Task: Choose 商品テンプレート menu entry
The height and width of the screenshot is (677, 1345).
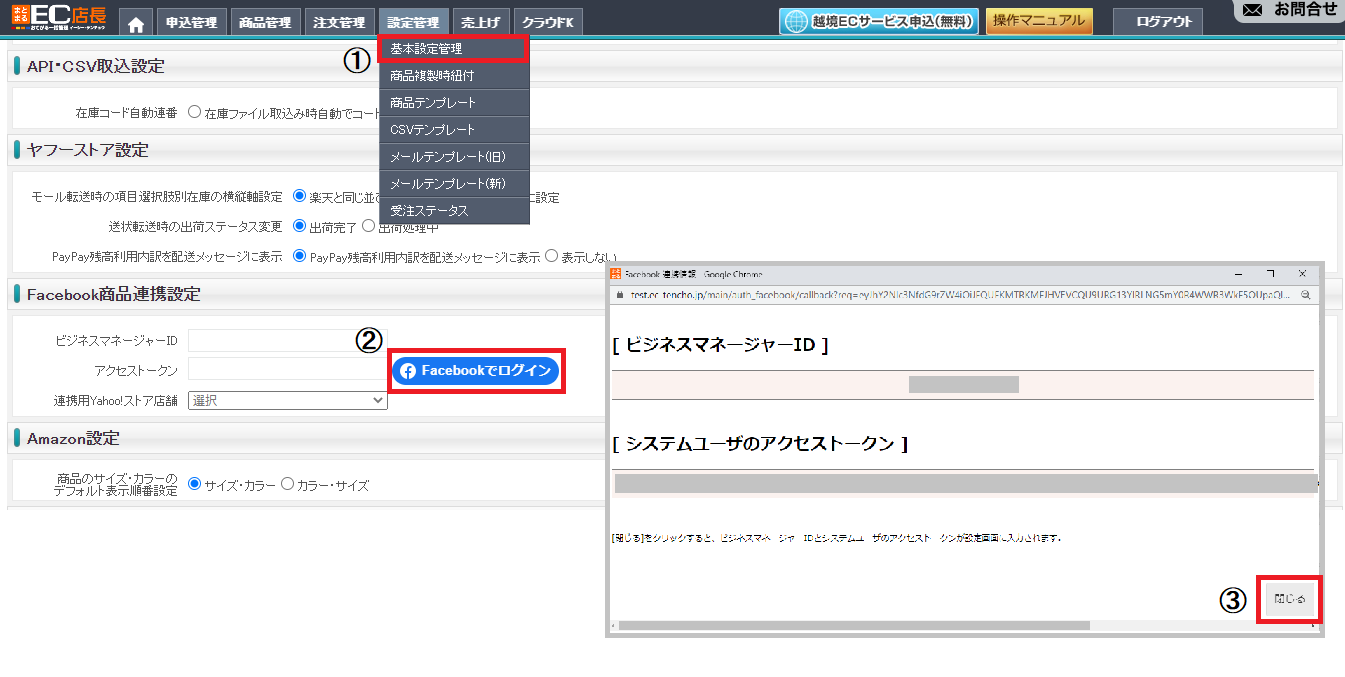Action: click(x=454, y=102)
